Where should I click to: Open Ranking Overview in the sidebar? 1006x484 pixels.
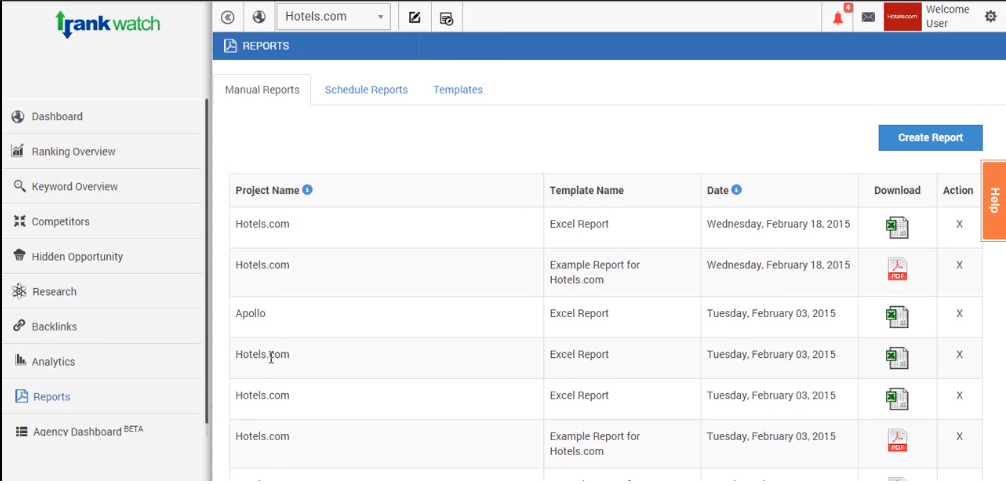(x=73, y=152)
